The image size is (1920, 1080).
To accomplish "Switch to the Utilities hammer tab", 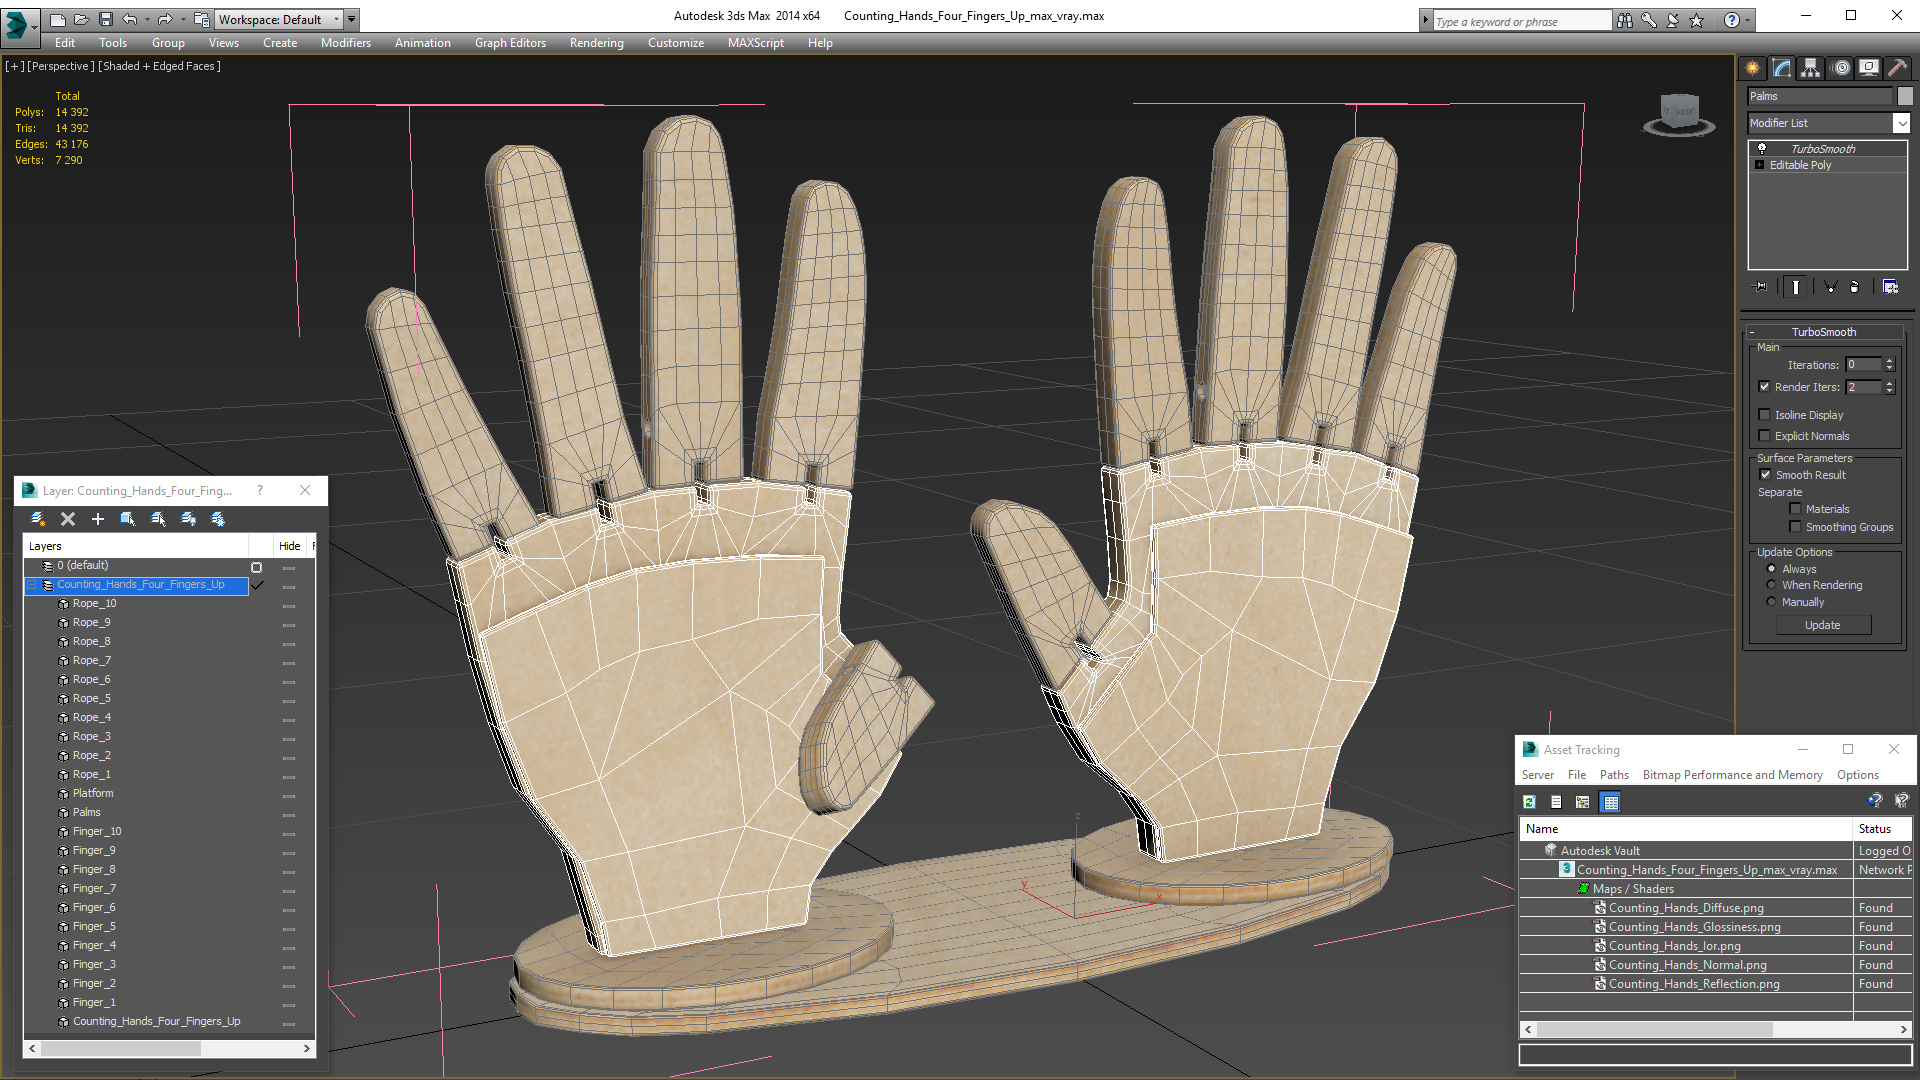I will pyautogui.click(x=1897, y=68).
